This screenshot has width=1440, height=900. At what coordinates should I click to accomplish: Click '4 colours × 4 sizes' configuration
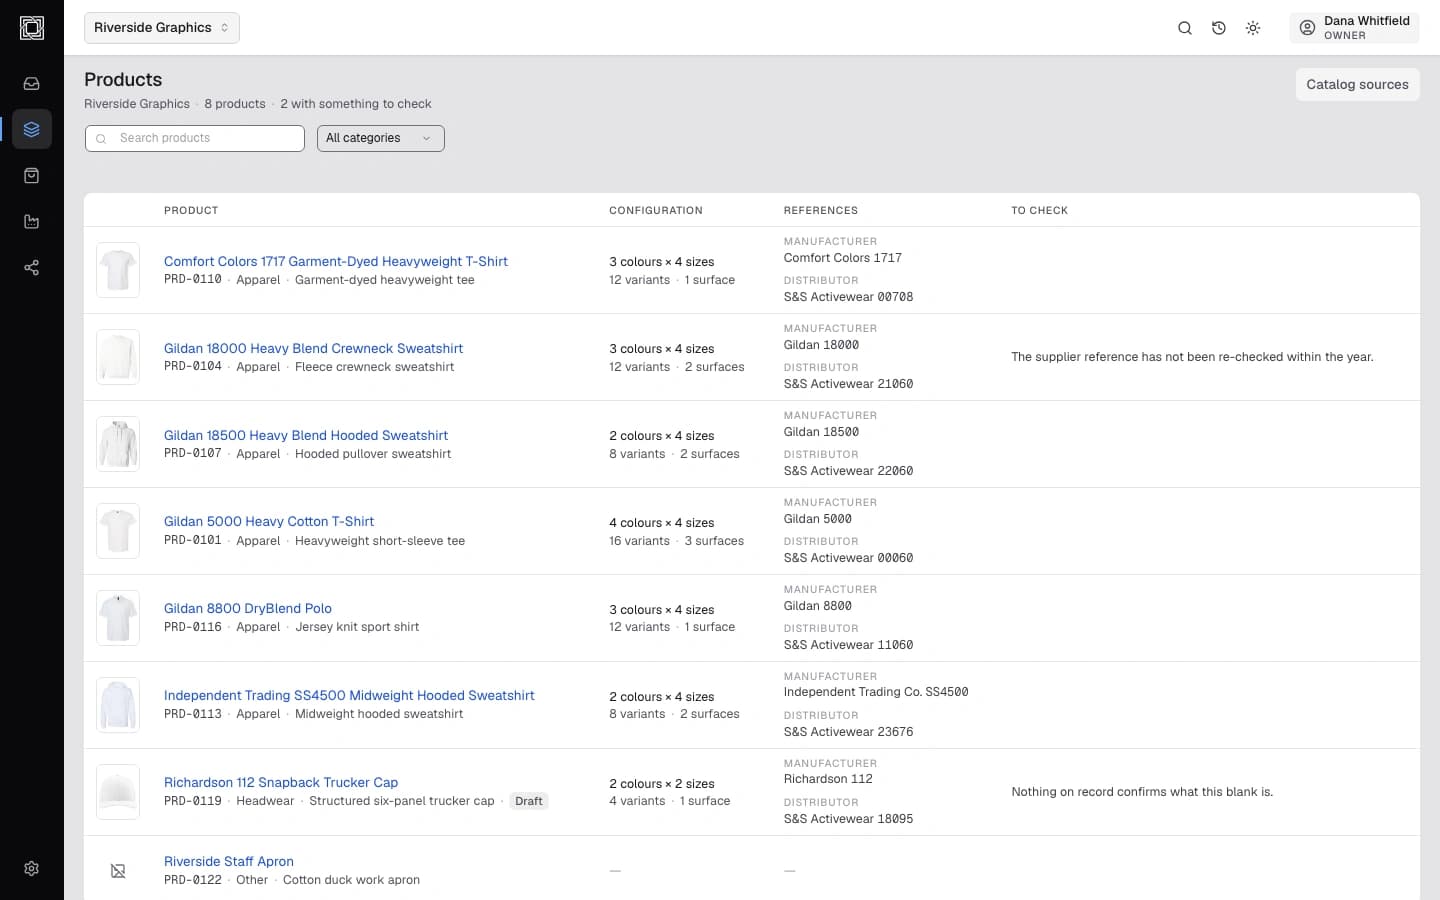[662, 523]
